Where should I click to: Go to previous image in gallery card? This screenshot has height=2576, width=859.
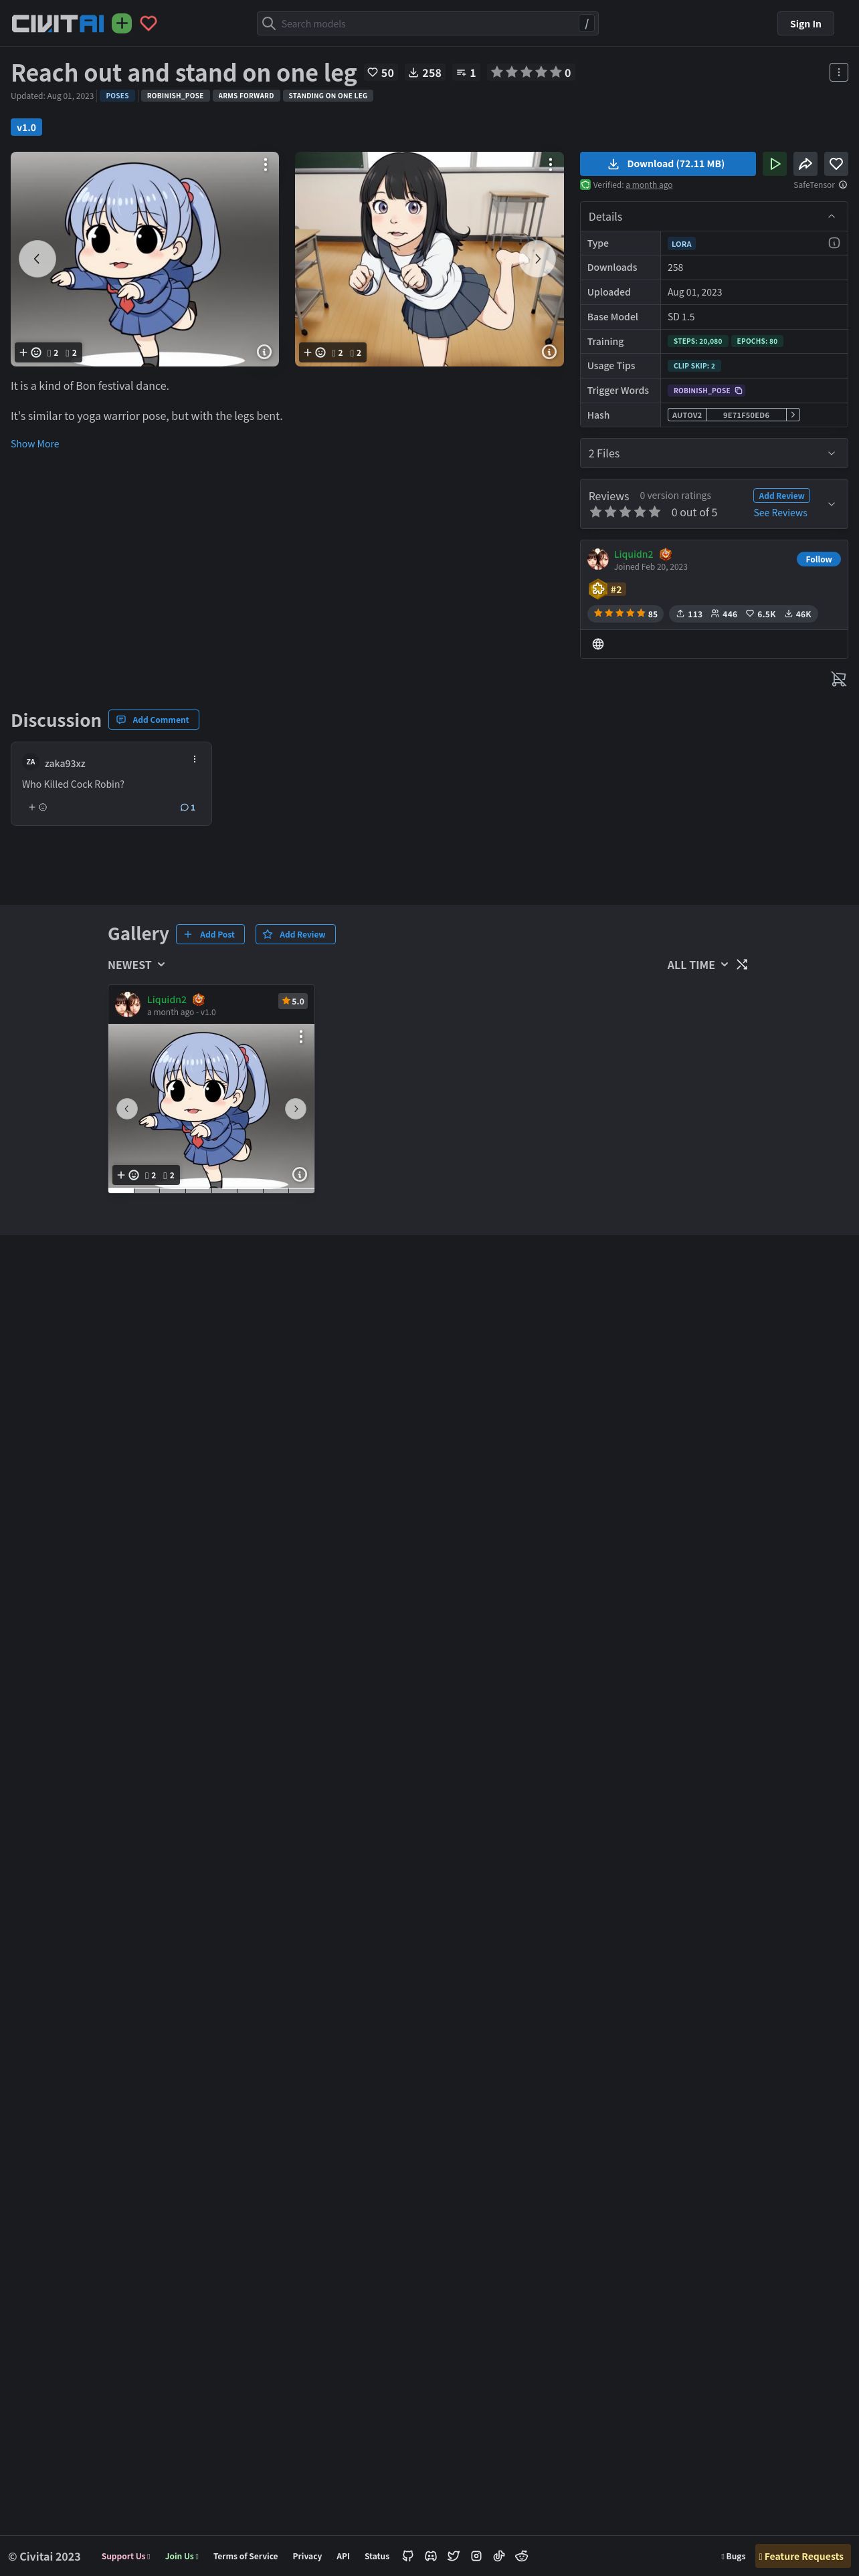126,1108
